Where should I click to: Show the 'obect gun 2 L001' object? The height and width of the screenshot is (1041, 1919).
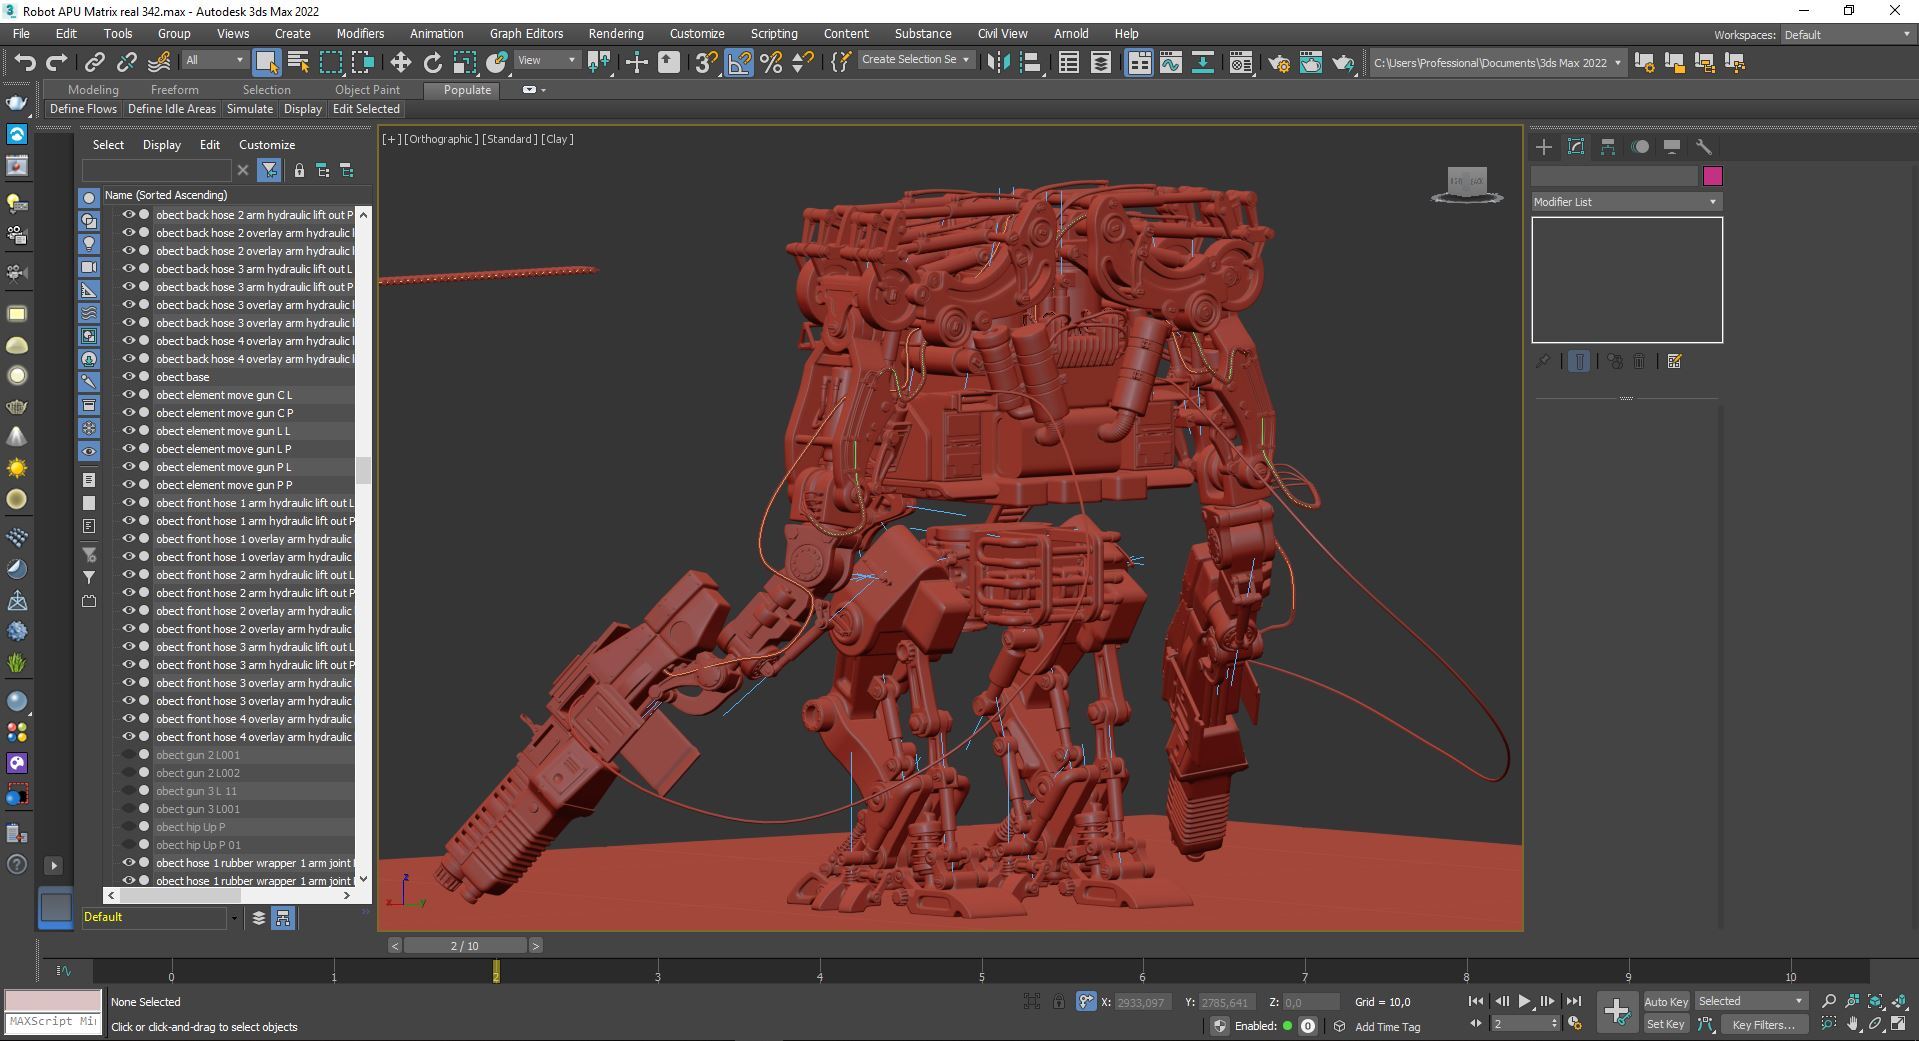point(129,755)
